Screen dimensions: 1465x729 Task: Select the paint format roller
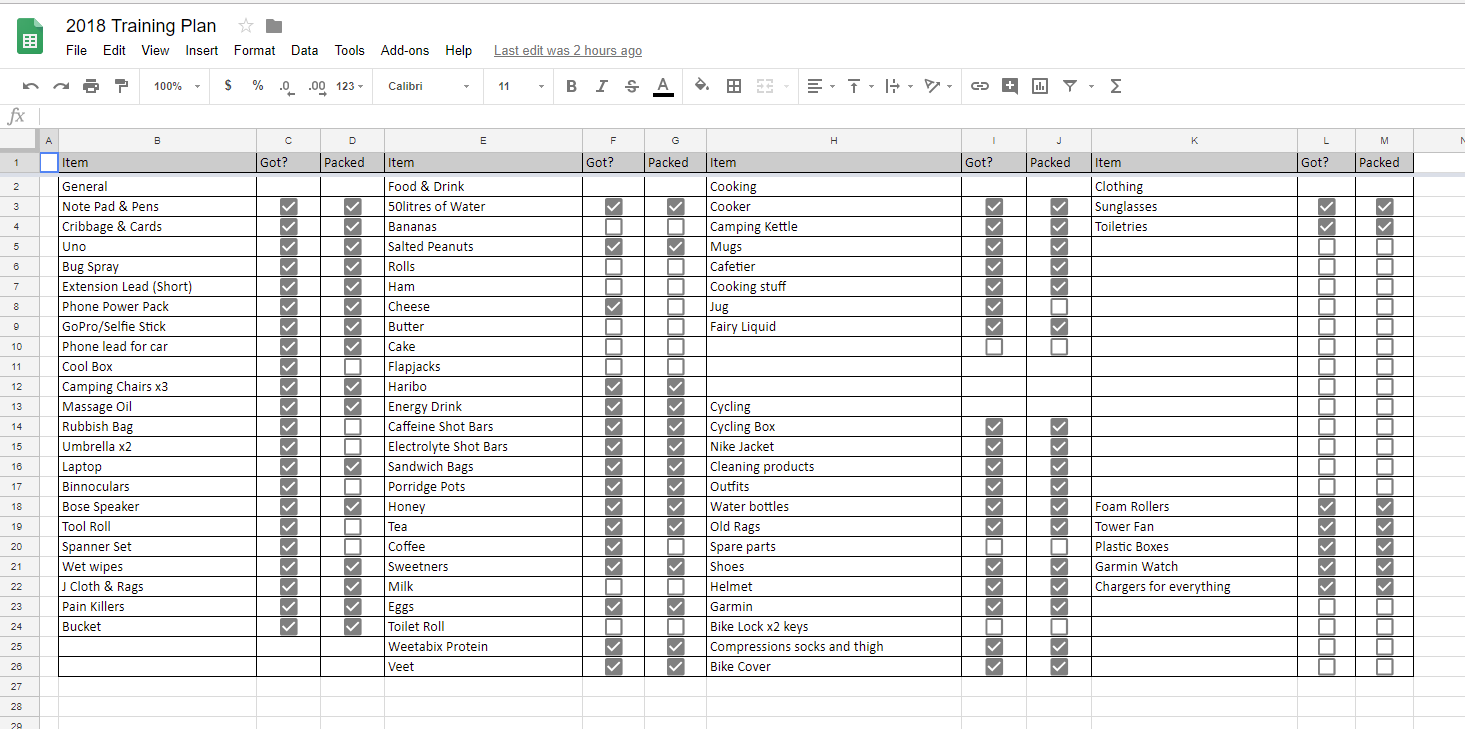coord(121,86)
